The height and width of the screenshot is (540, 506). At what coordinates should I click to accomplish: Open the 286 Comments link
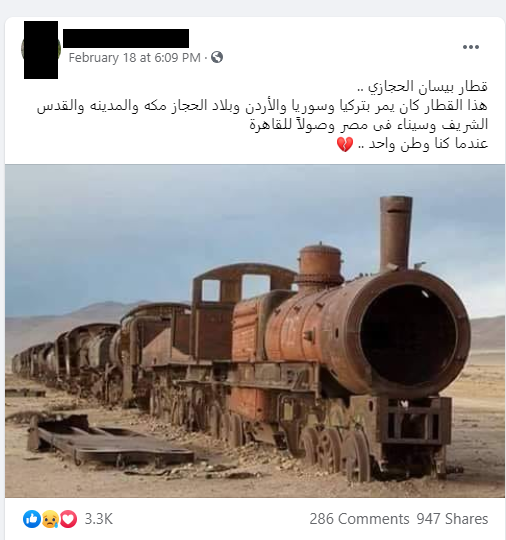coord(359,519)
